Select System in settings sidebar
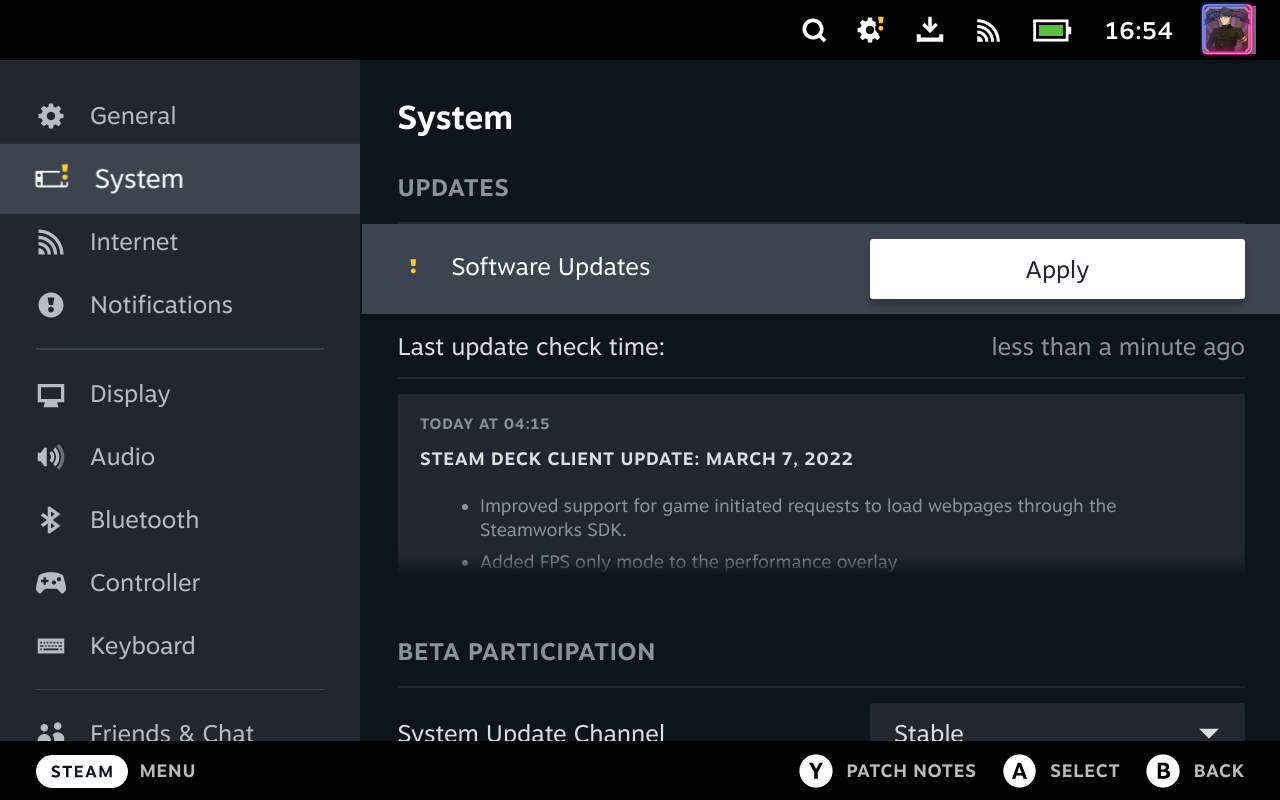This screenshot has width=1280, height=800. (180, 179)
